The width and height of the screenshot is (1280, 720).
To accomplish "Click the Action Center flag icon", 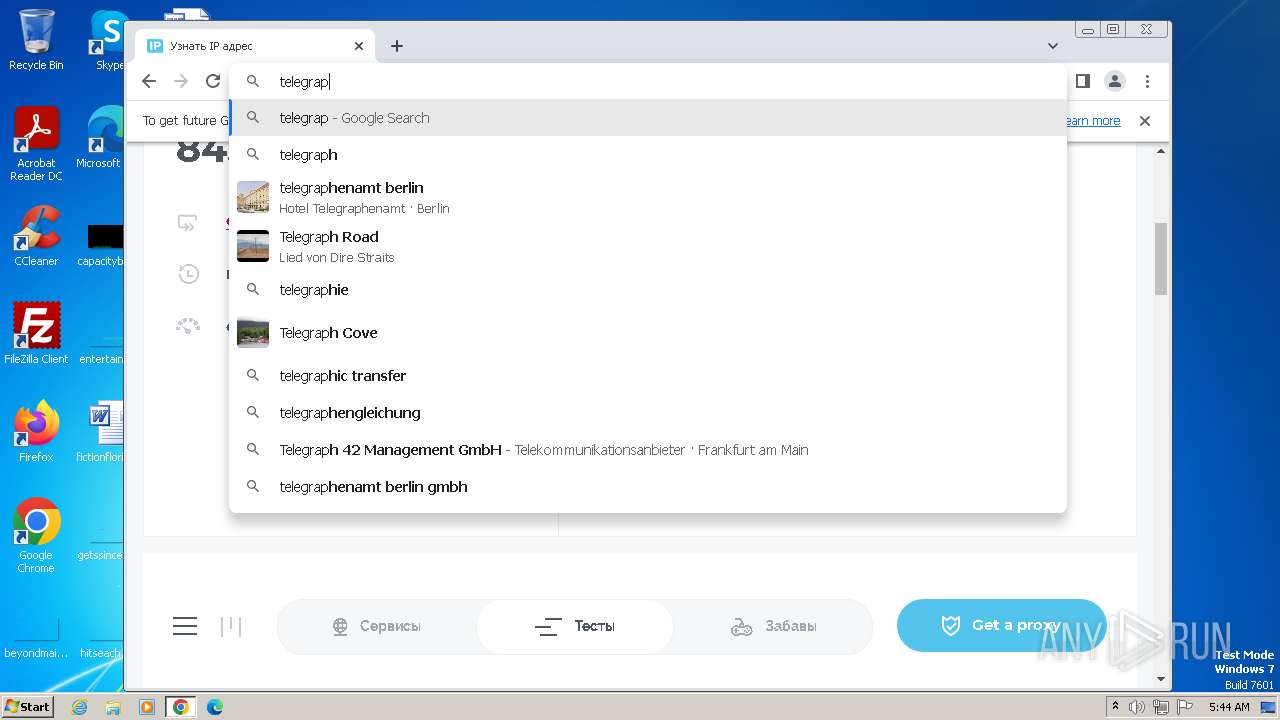I will tap(1183, 707).
